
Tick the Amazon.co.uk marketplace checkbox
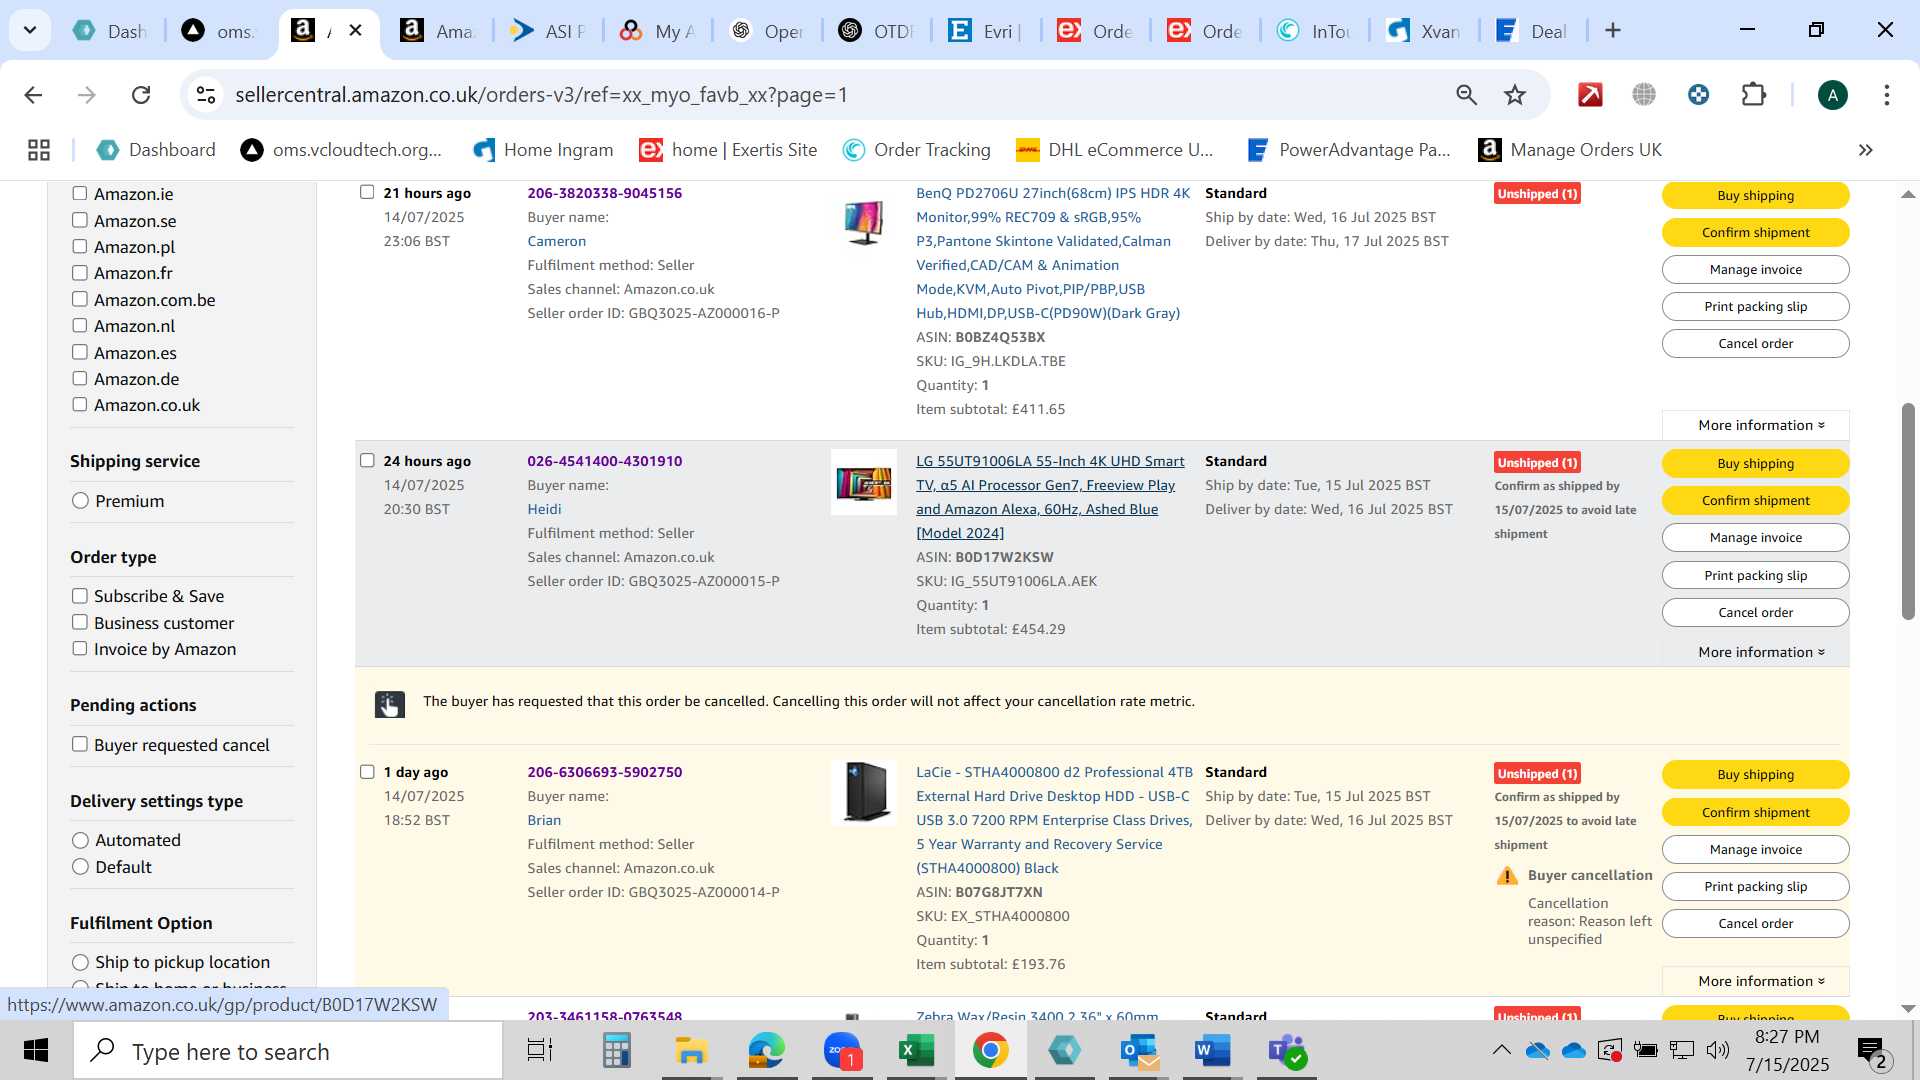coord(80,405)
